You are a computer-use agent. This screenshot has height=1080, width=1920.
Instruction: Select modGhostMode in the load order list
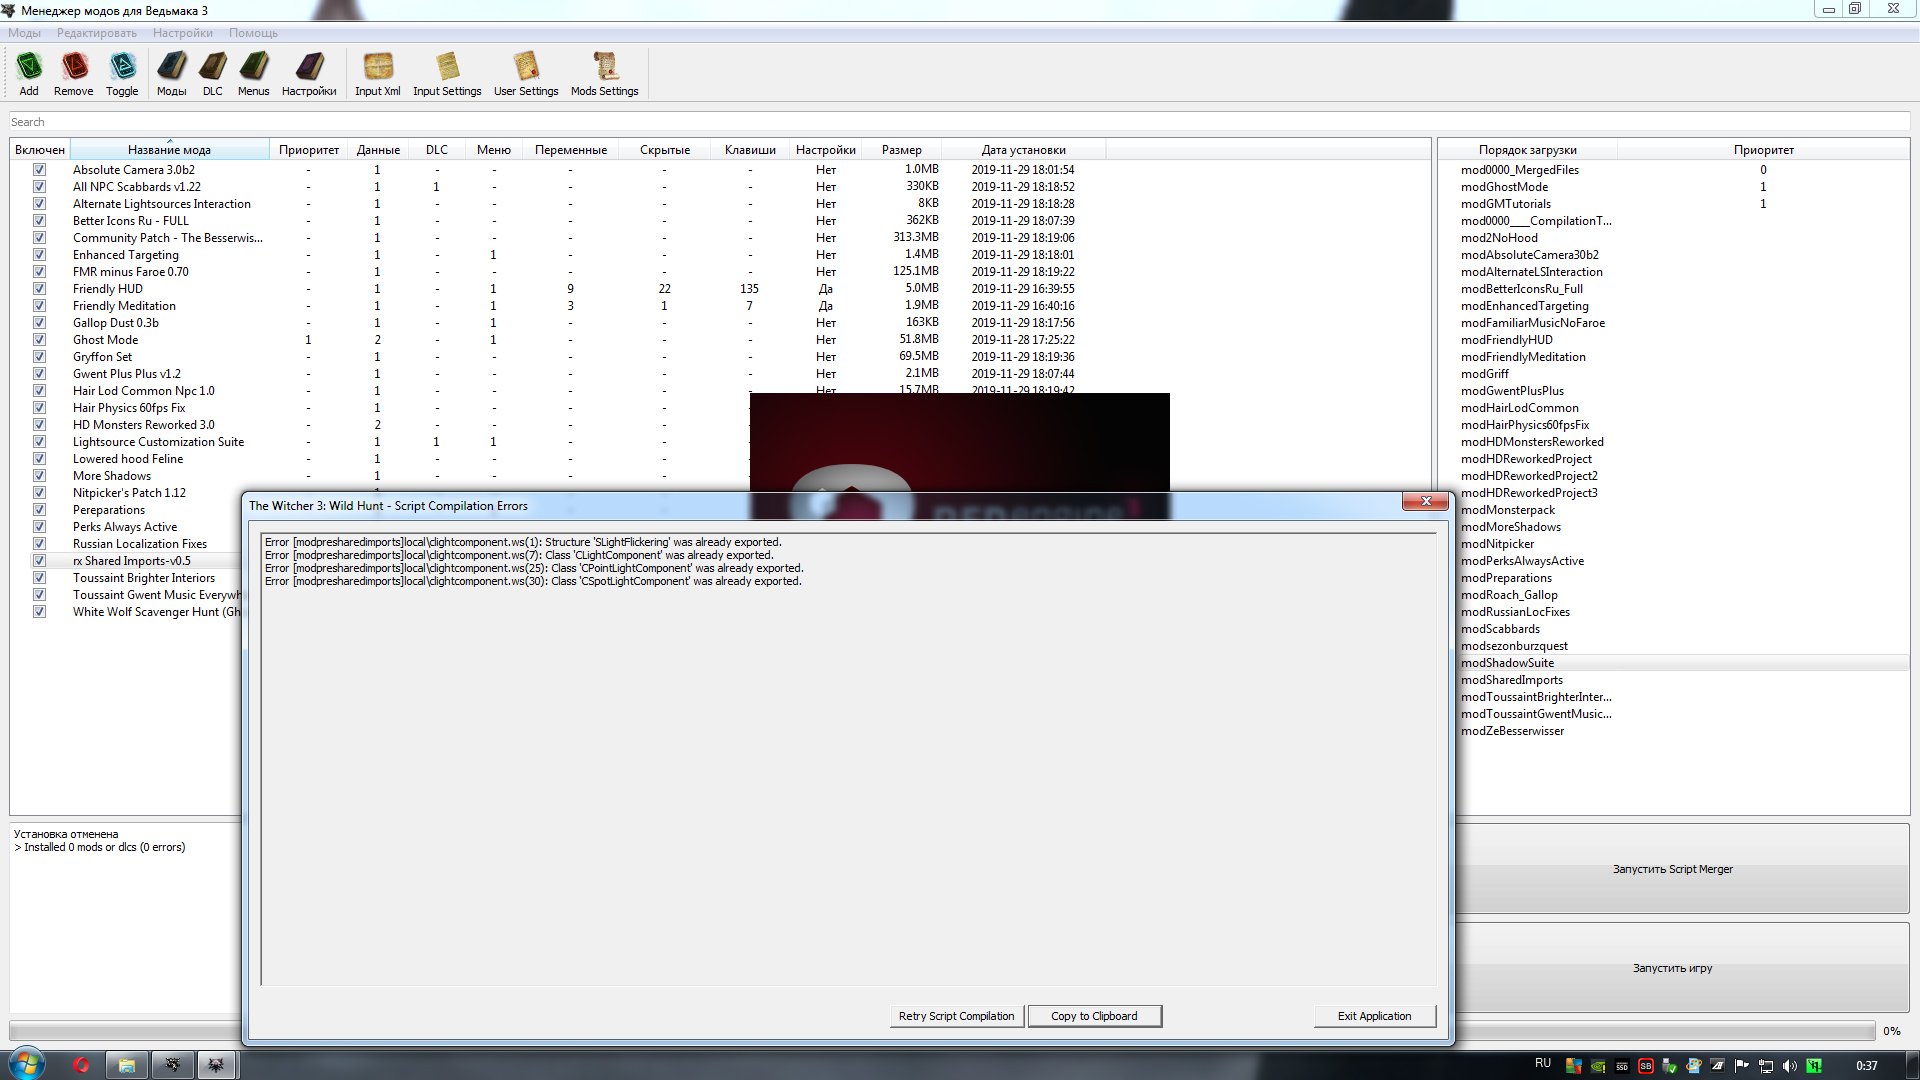[1504, 187]
